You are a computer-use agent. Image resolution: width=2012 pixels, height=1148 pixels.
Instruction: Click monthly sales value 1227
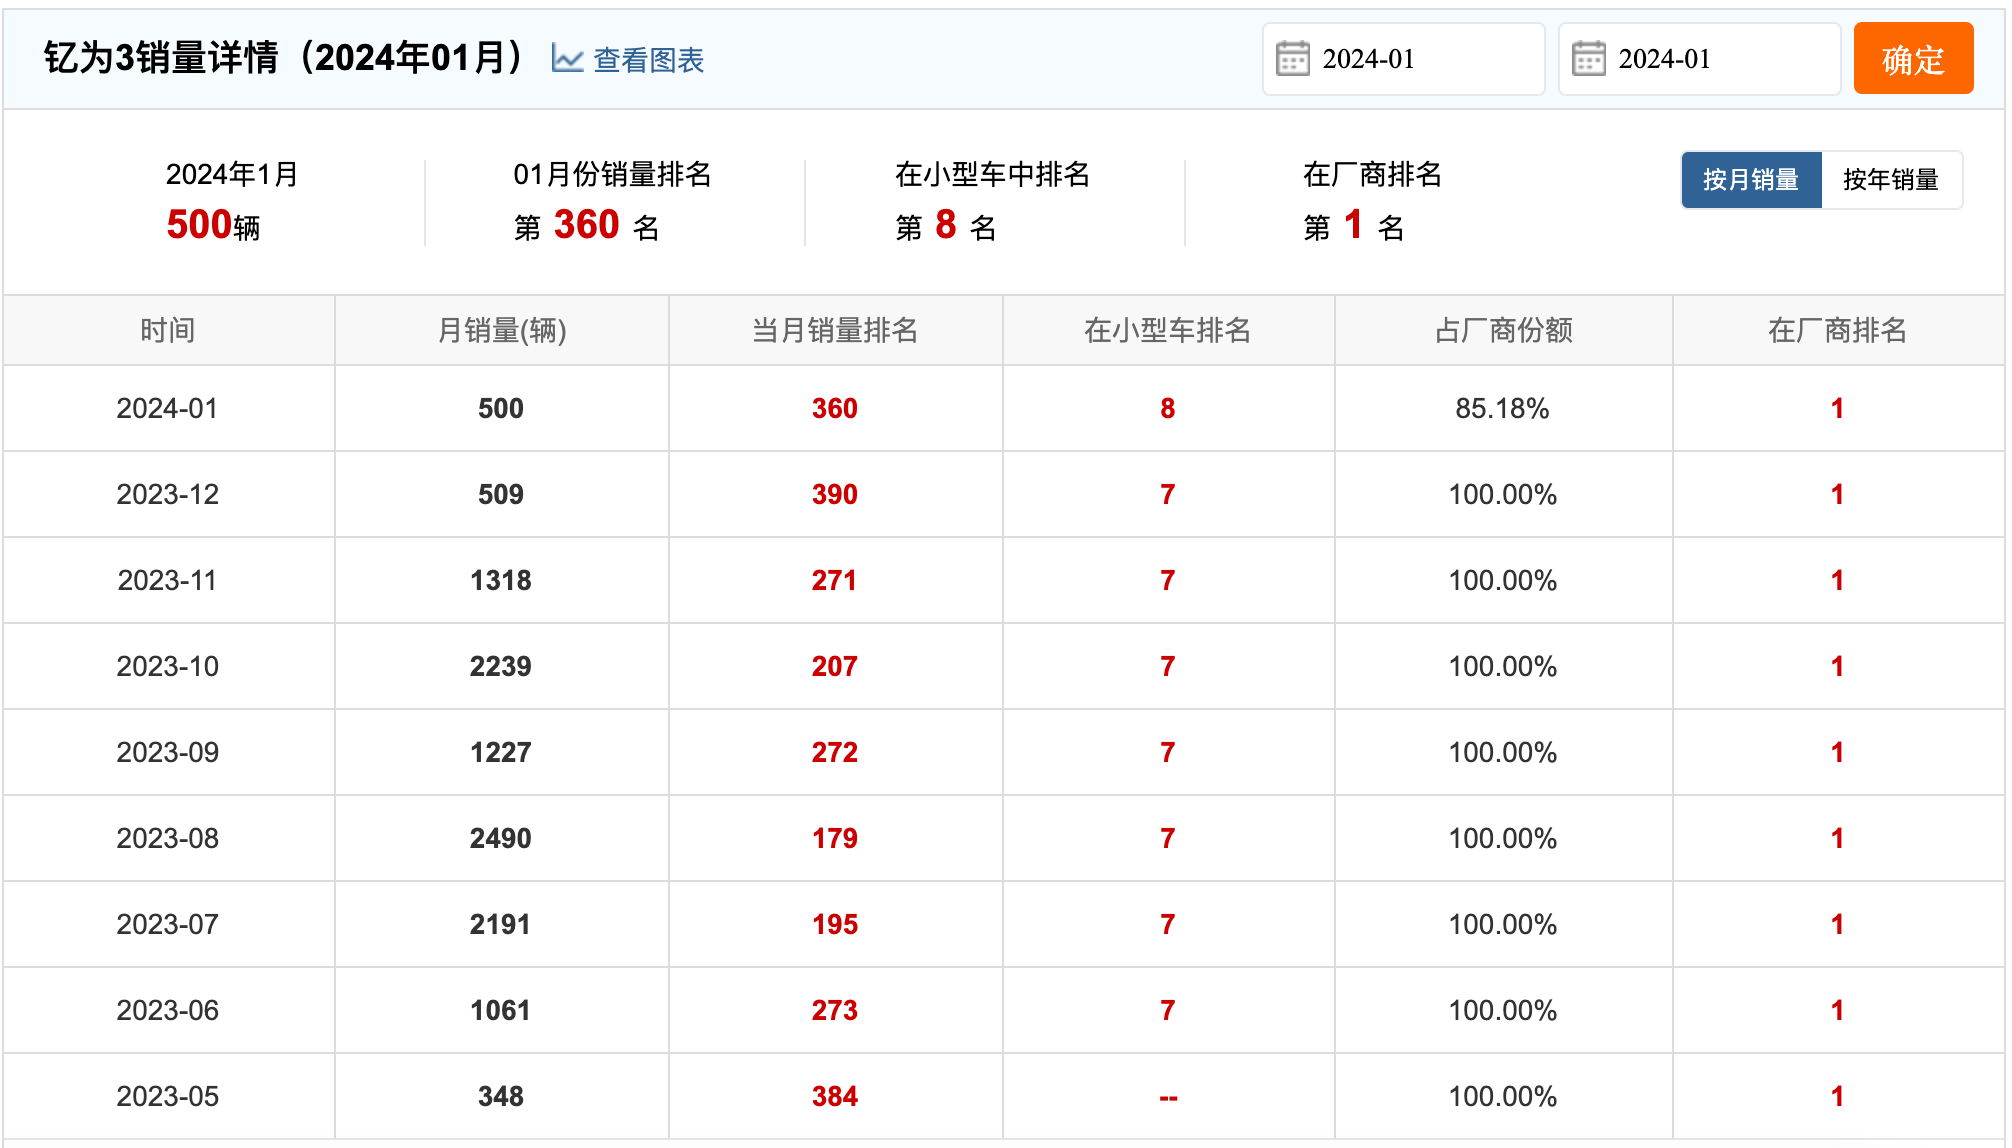pyautogui.click(x=501, y=752)
